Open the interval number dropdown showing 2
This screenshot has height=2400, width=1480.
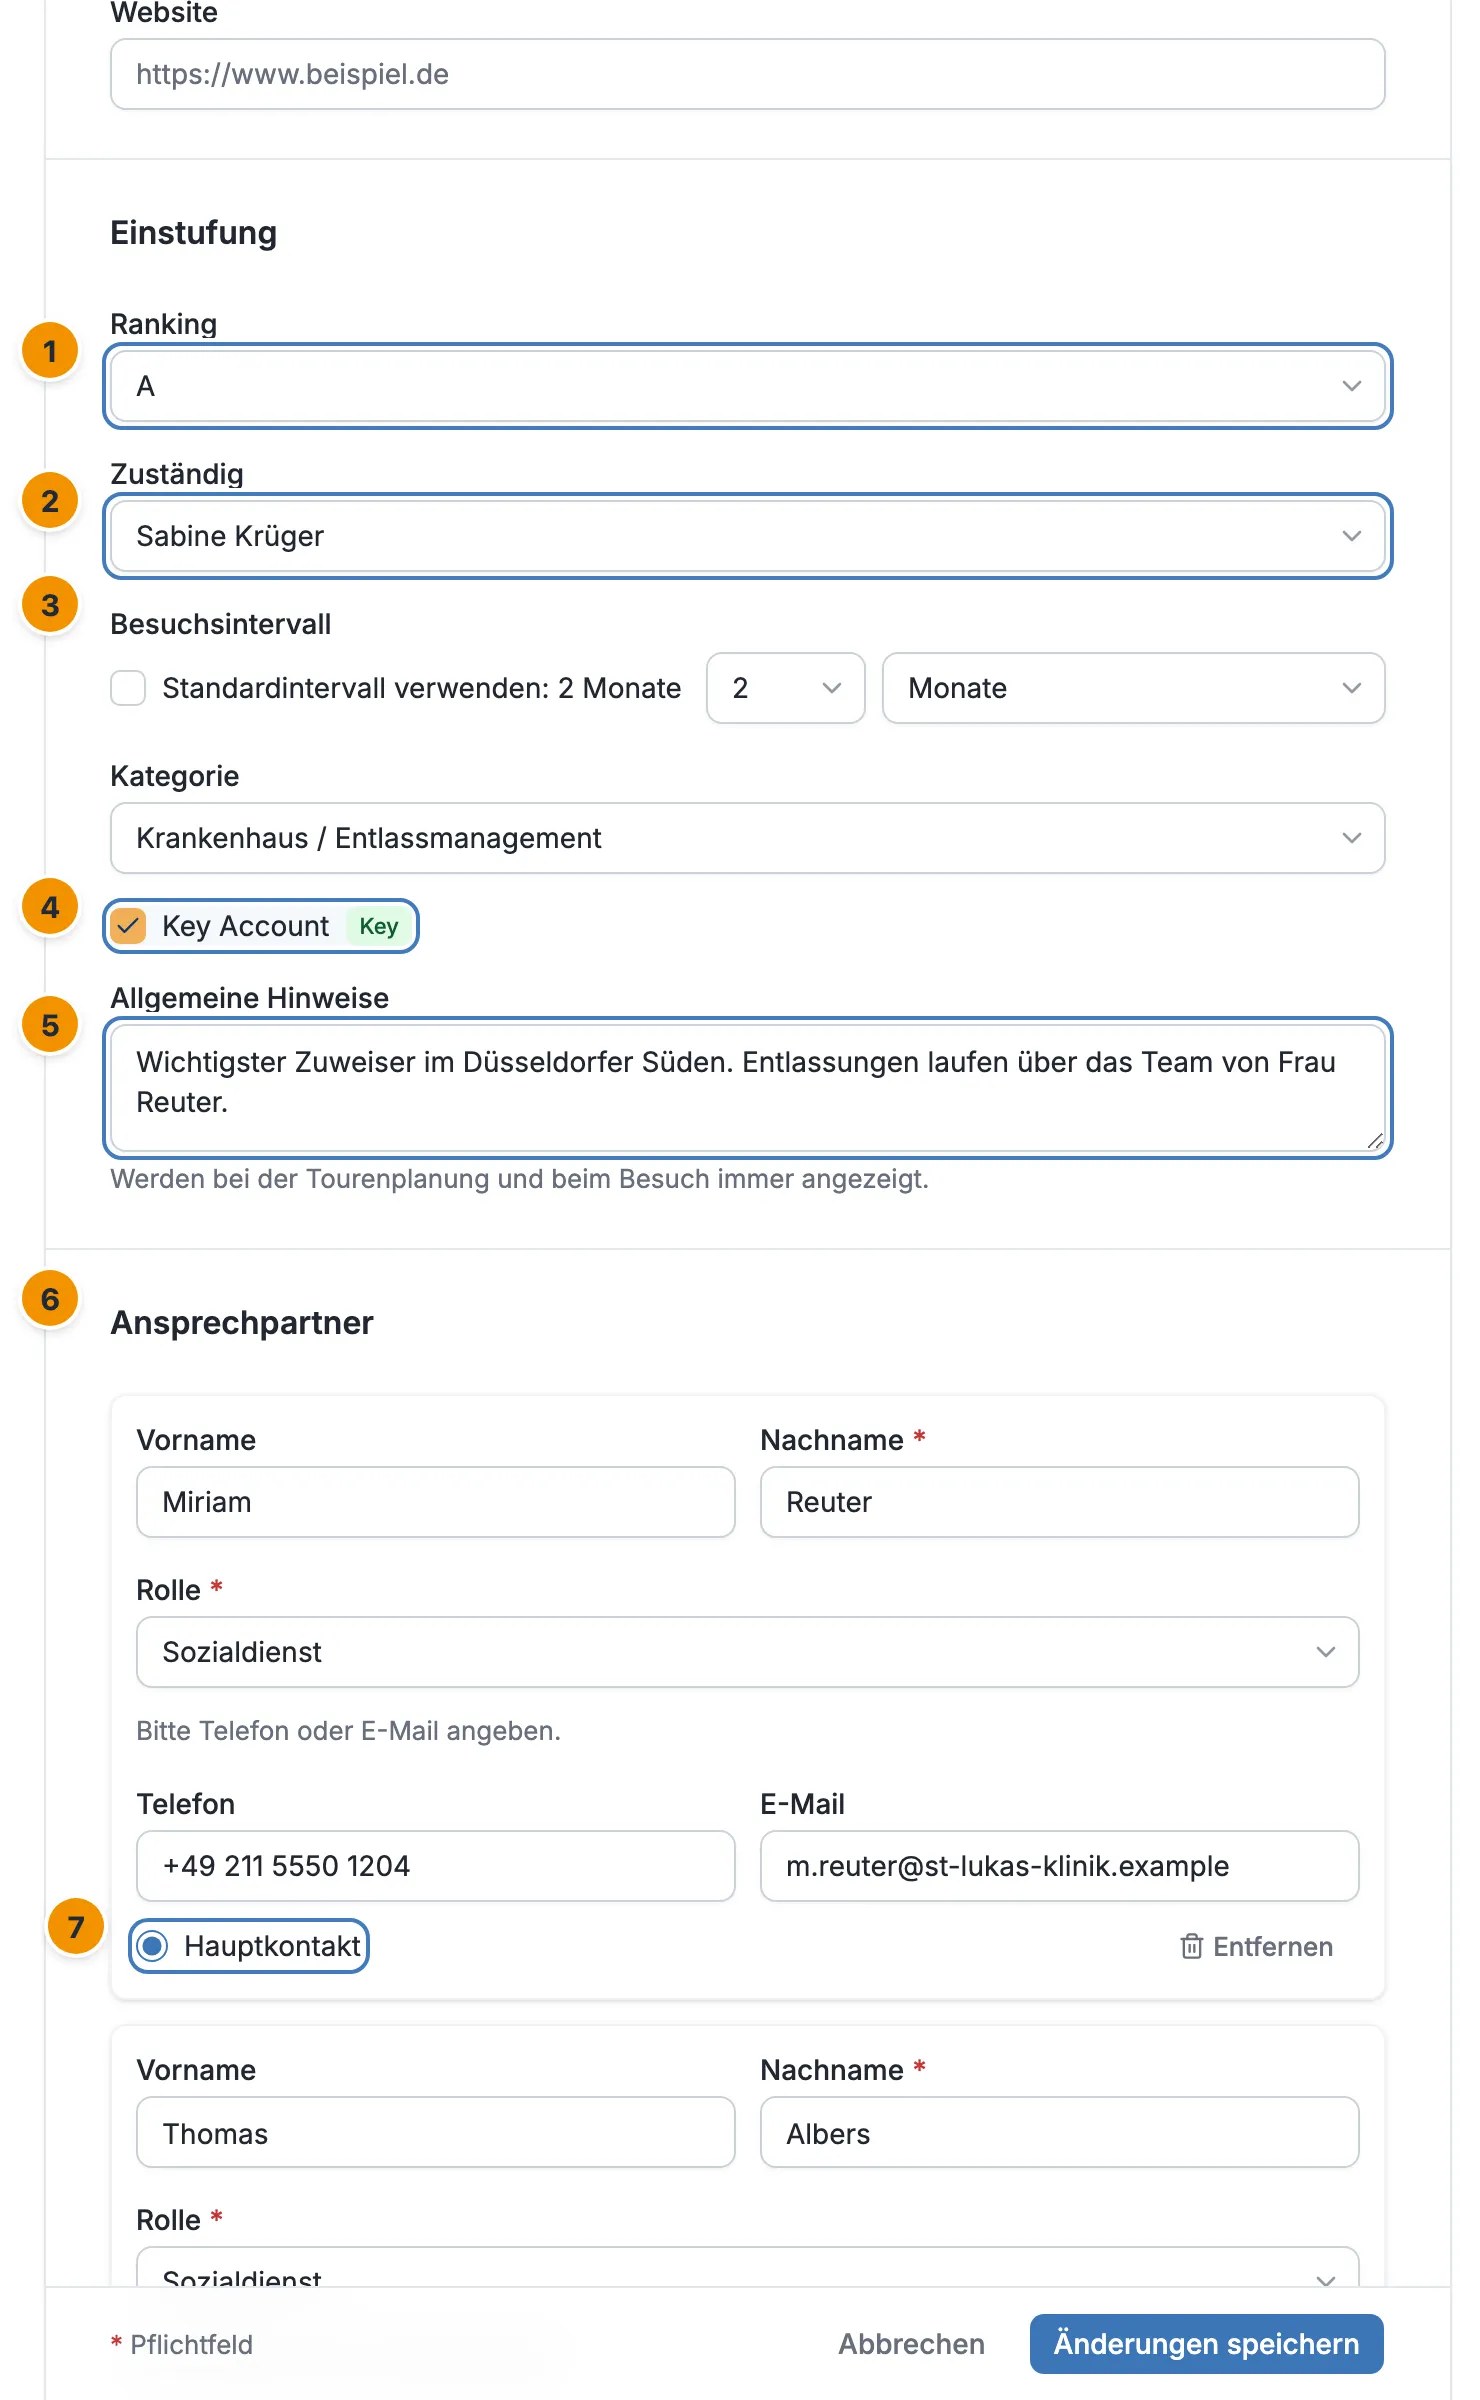pos(786,688)
